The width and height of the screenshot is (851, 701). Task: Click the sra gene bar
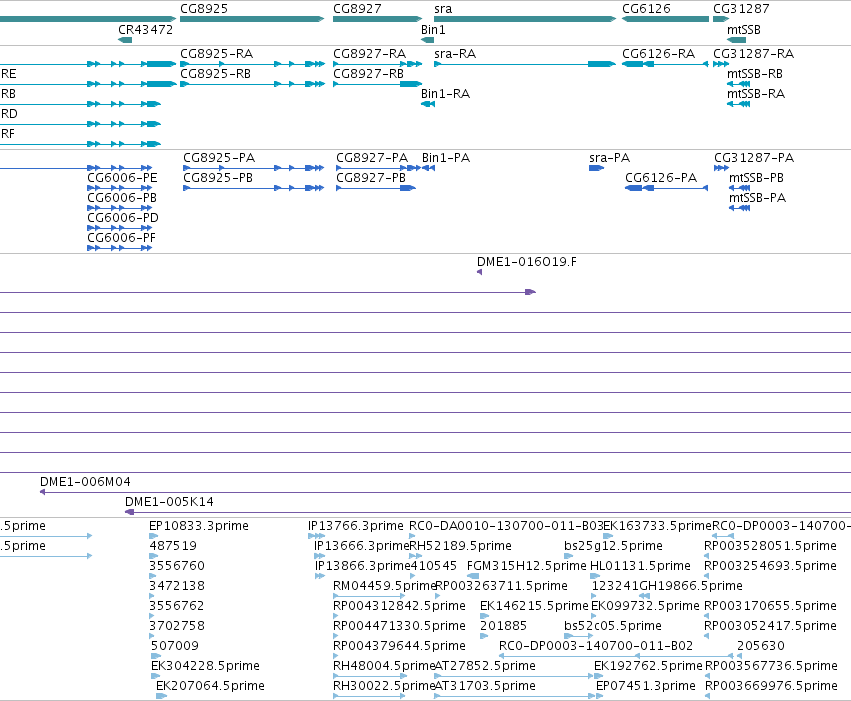click(x=525, y=19)
